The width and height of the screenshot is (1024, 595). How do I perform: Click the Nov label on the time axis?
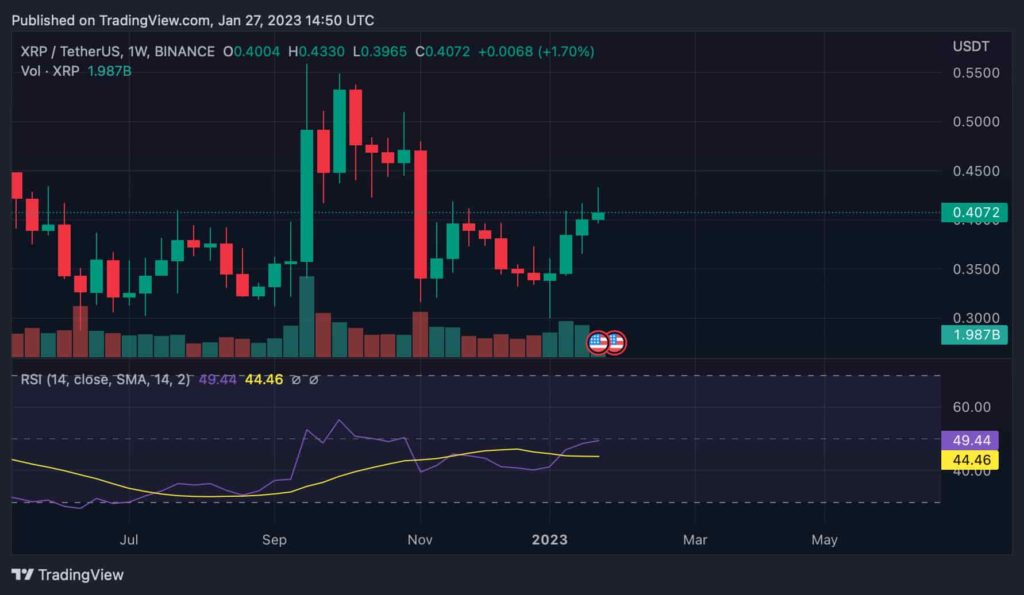tap(419, 539)
